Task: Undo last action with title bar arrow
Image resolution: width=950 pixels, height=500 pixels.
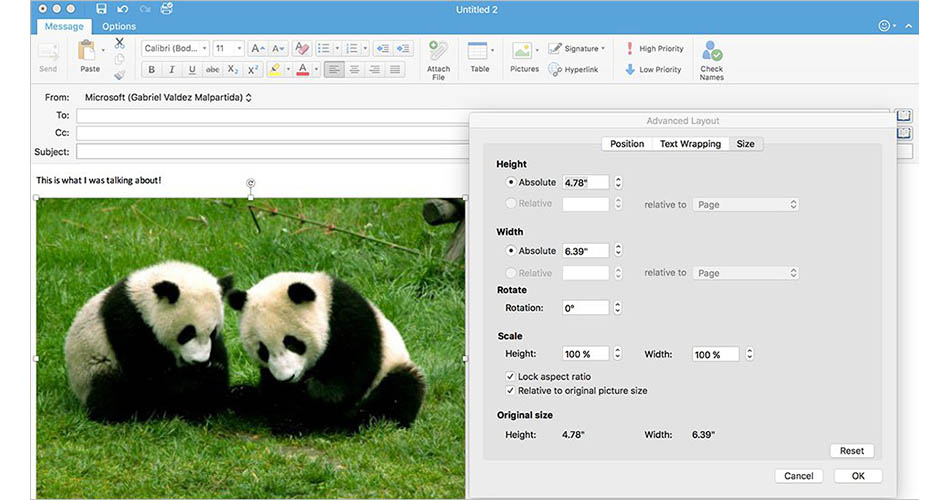Action: click(123, 9)
